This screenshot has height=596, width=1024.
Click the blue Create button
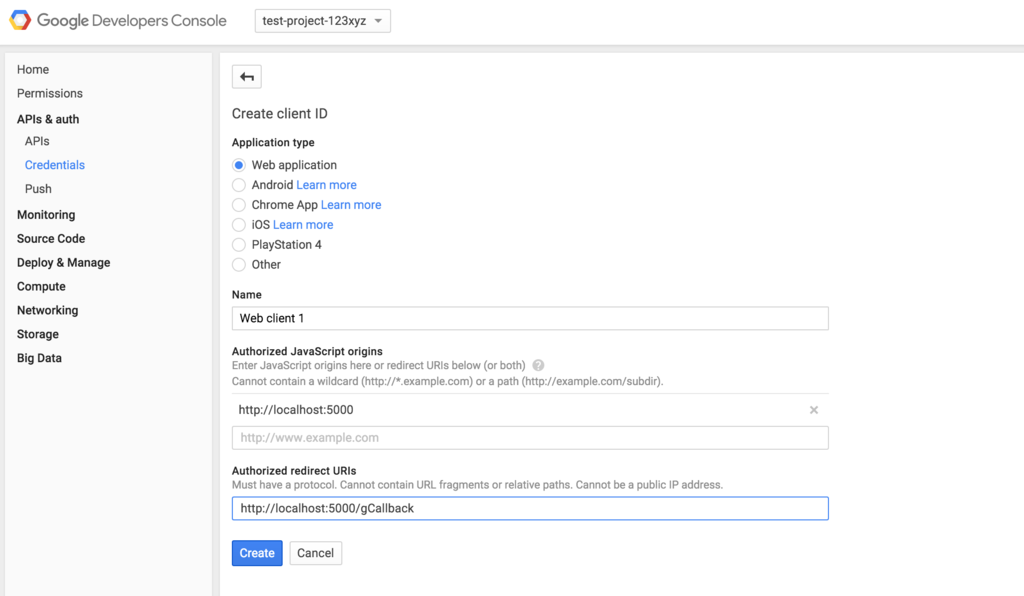[257, 553]
